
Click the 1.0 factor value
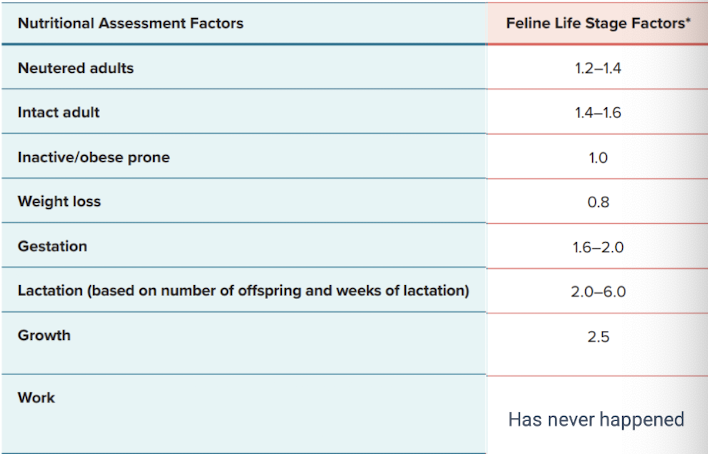[598, 157]
